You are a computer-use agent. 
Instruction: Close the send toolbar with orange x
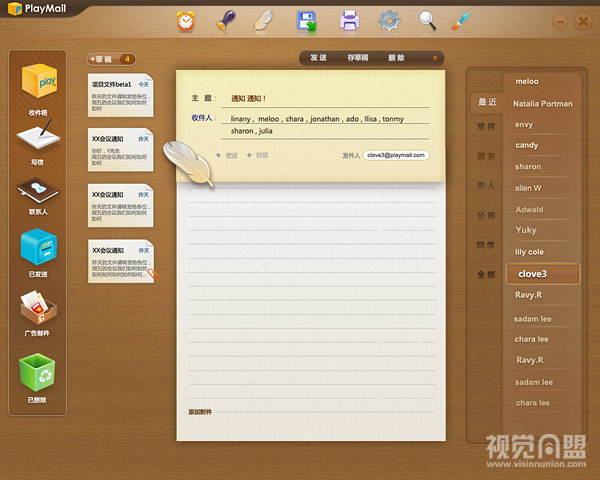point(435,58)
